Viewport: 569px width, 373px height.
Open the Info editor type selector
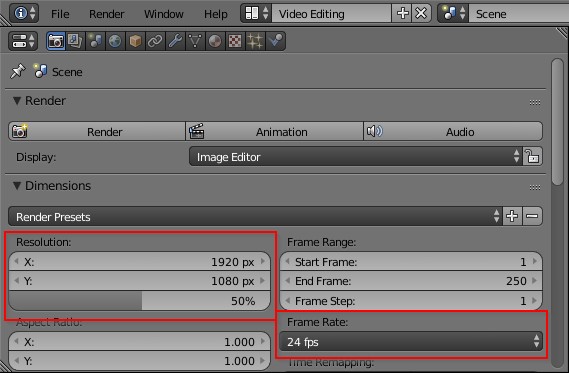[x=24, y=13]
